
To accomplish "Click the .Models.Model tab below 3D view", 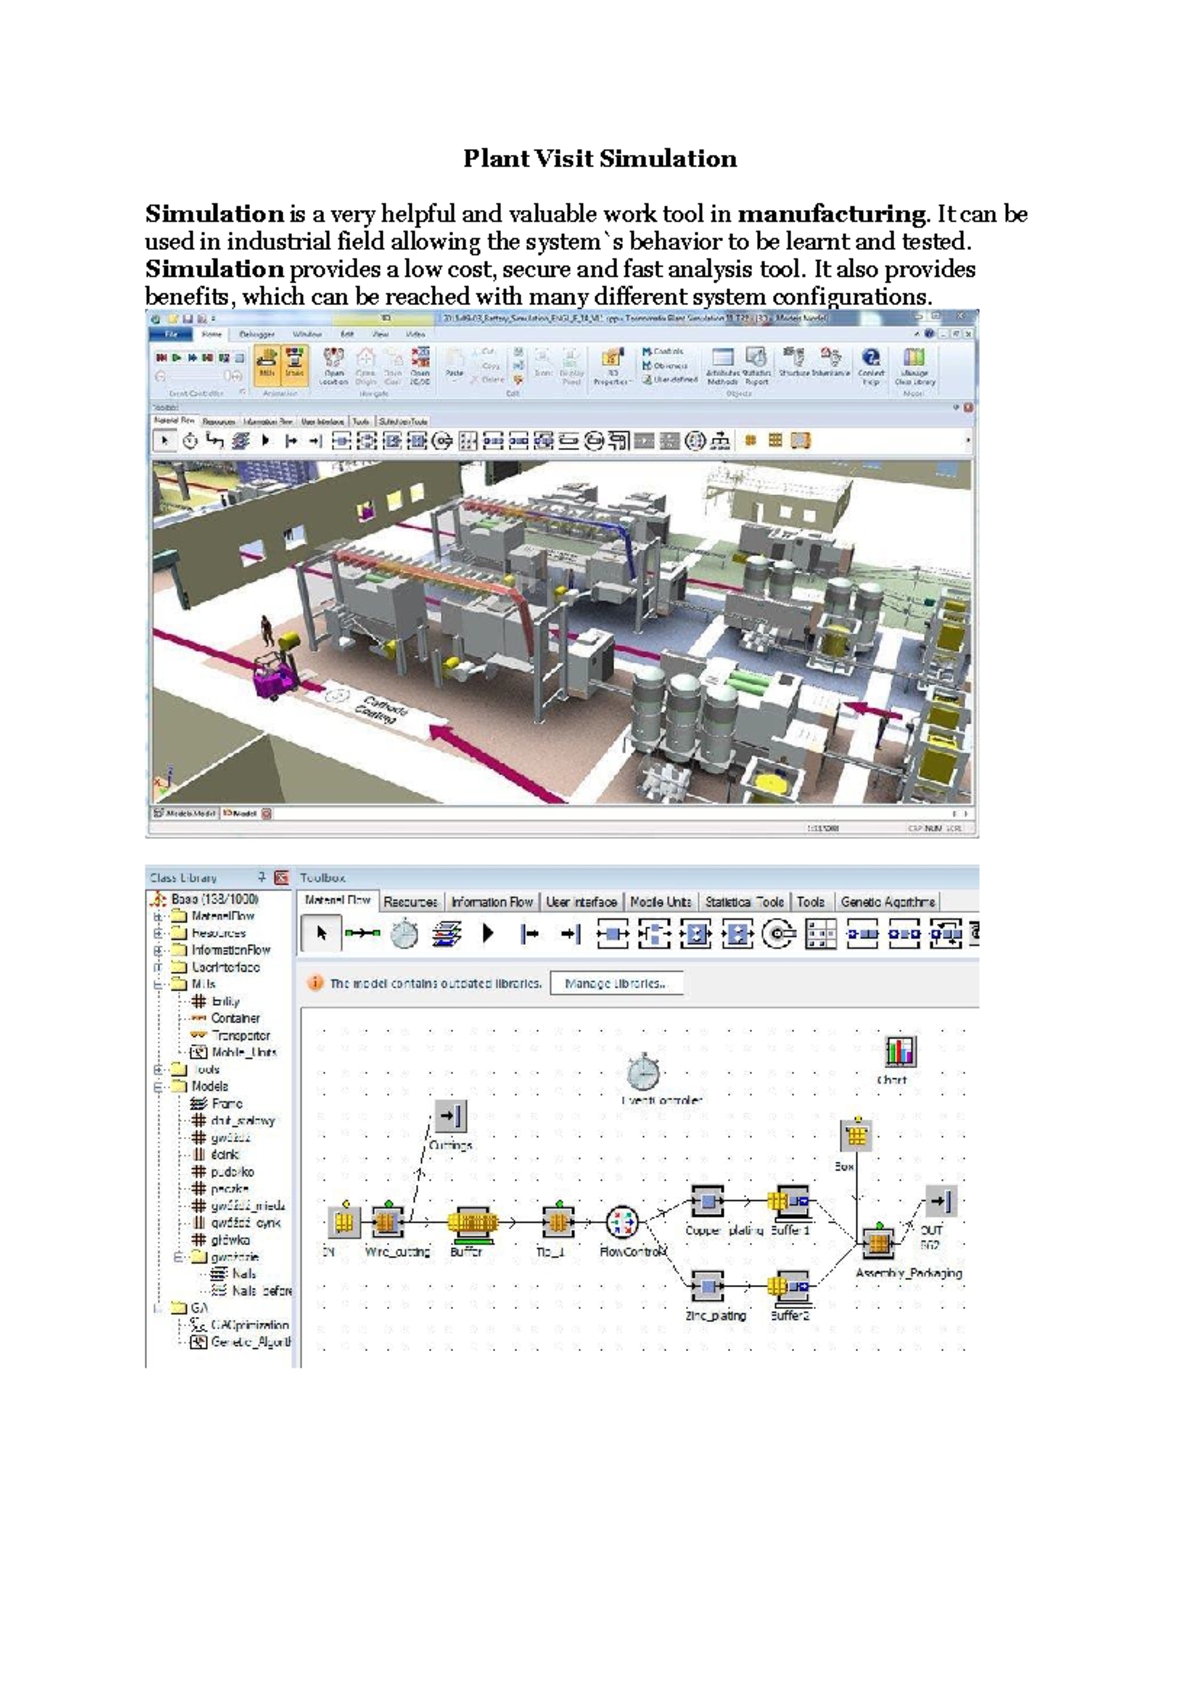I will click(185, 814).
